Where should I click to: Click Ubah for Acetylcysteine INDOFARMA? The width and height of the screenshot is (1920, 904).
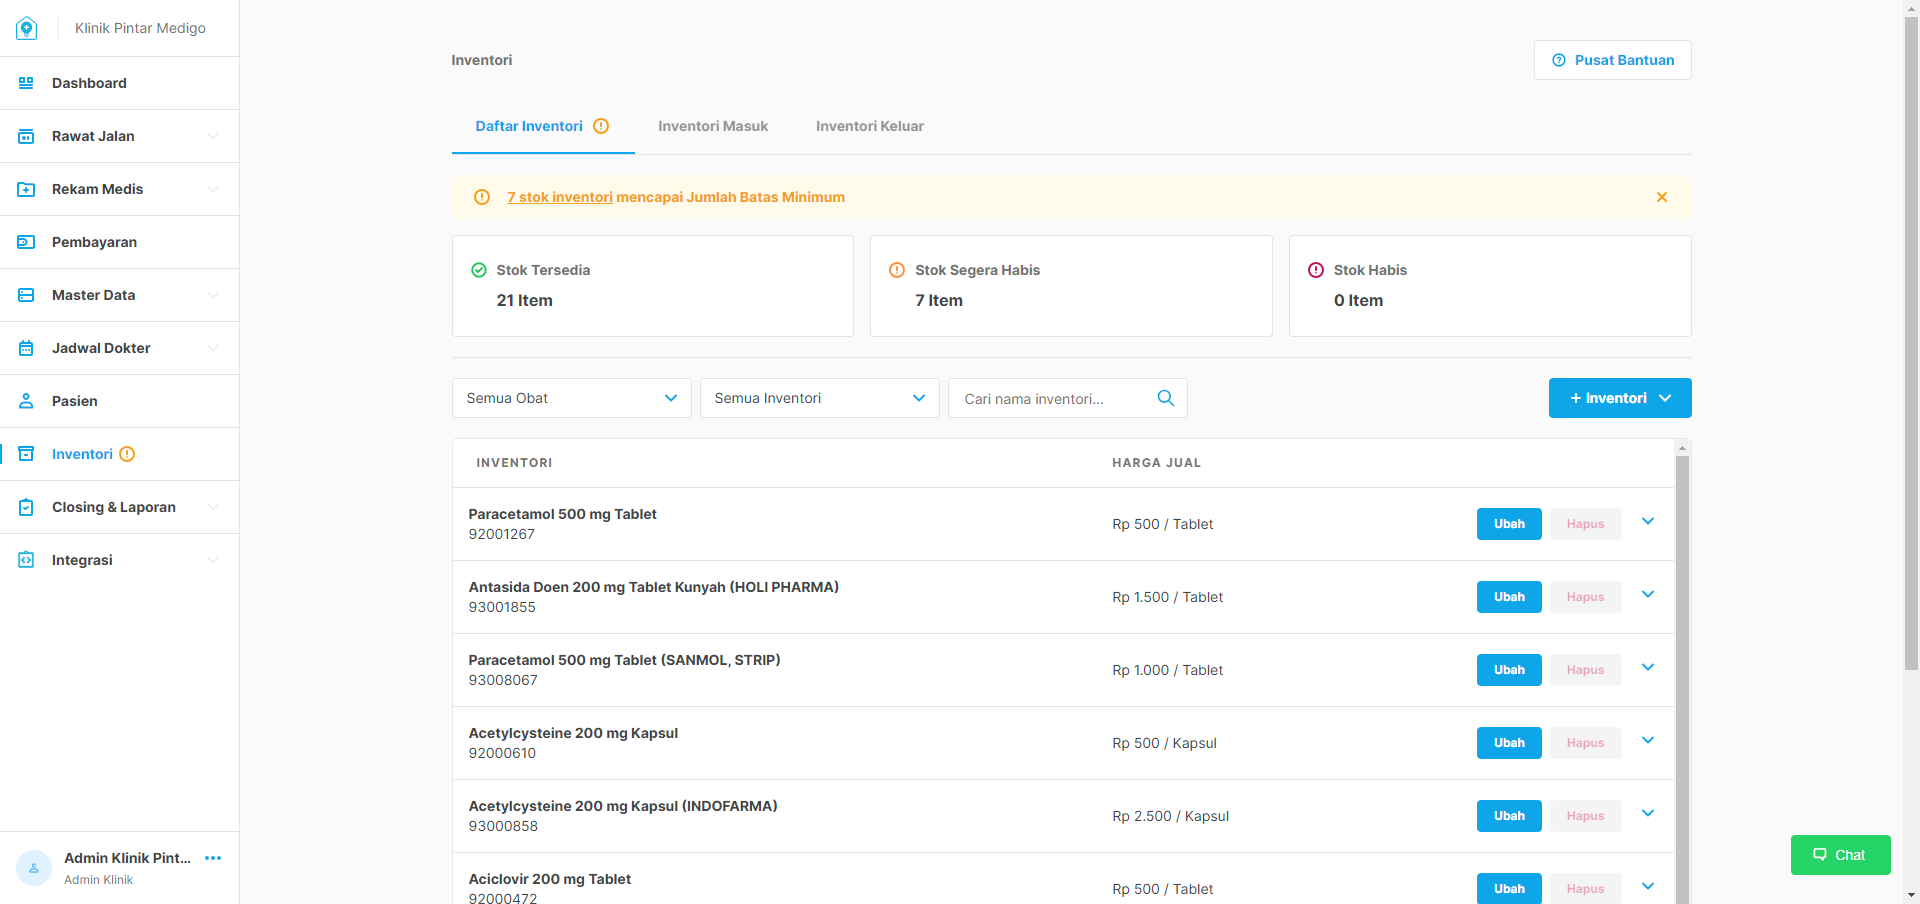1509,816
